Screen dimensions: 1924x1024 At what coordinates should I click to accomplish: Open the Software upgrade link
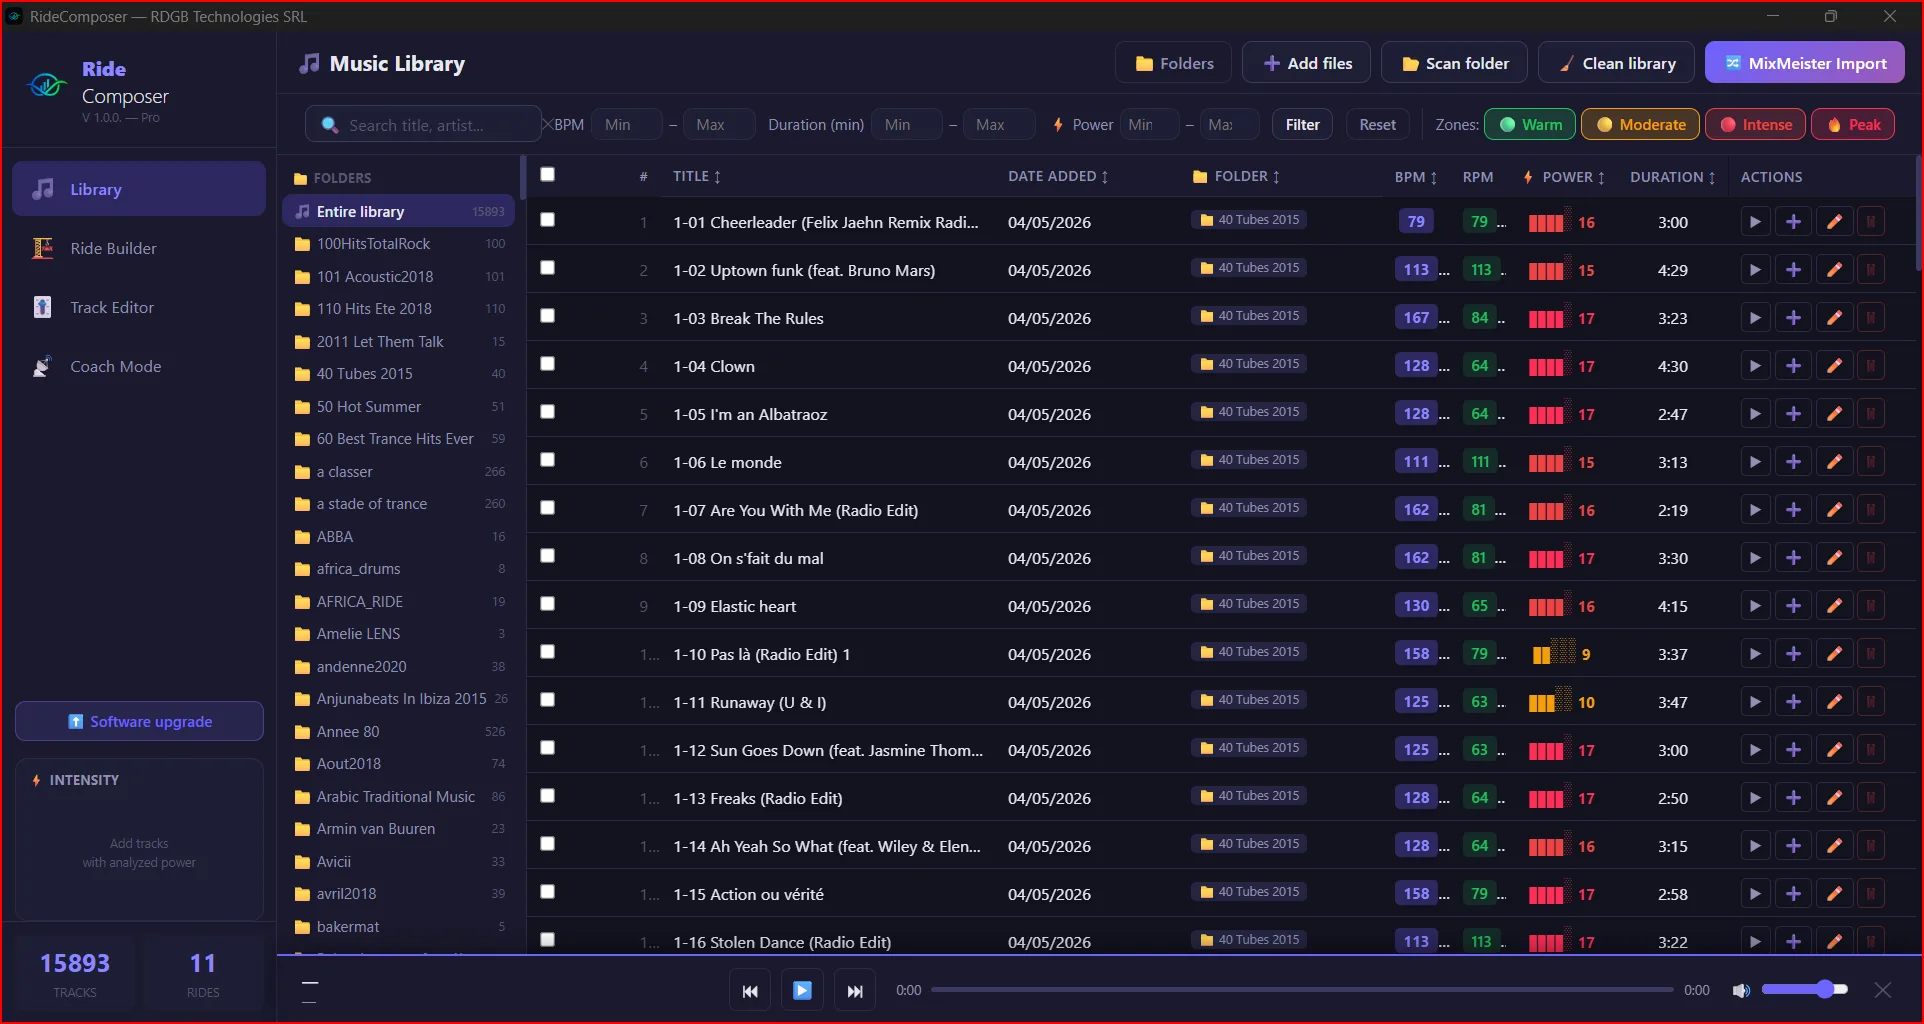pyautogui.click(x=139, y=721)
